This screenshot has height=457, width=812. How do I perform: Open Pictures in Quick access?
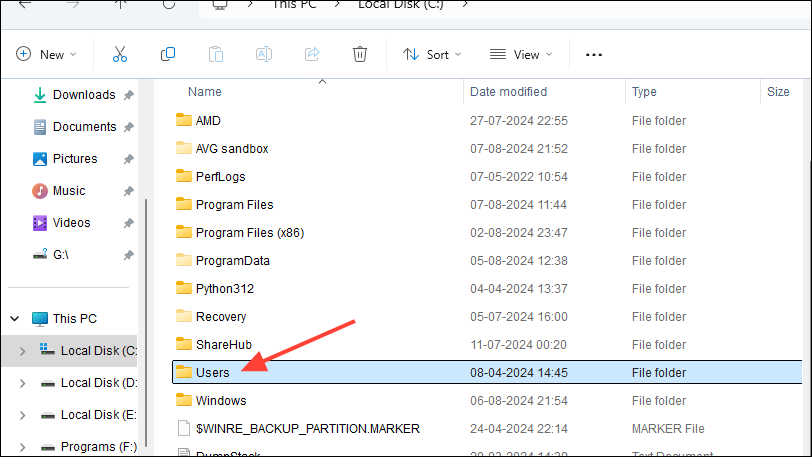coord(65,159)
